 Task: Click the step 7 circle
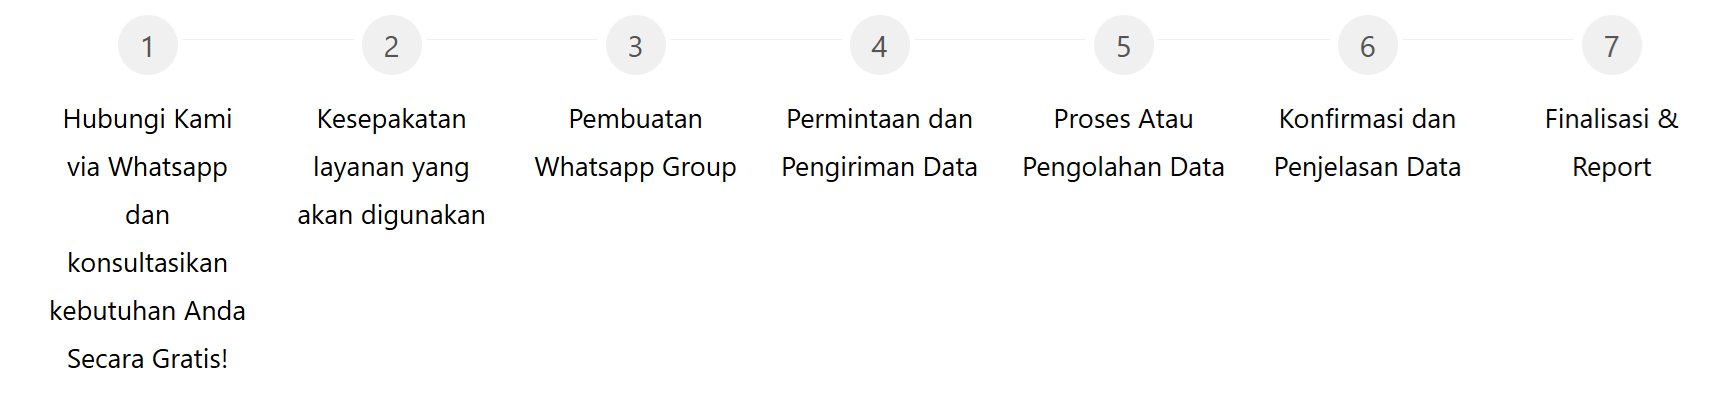[x=1612, y=45]
